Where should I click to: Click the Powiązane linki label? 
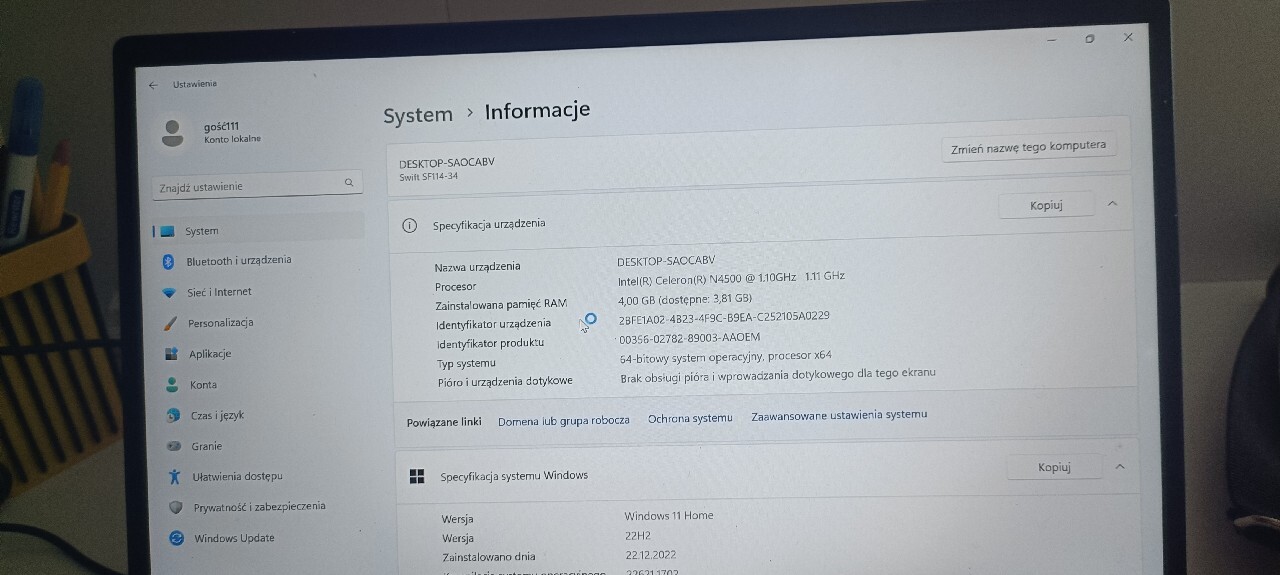444,423
